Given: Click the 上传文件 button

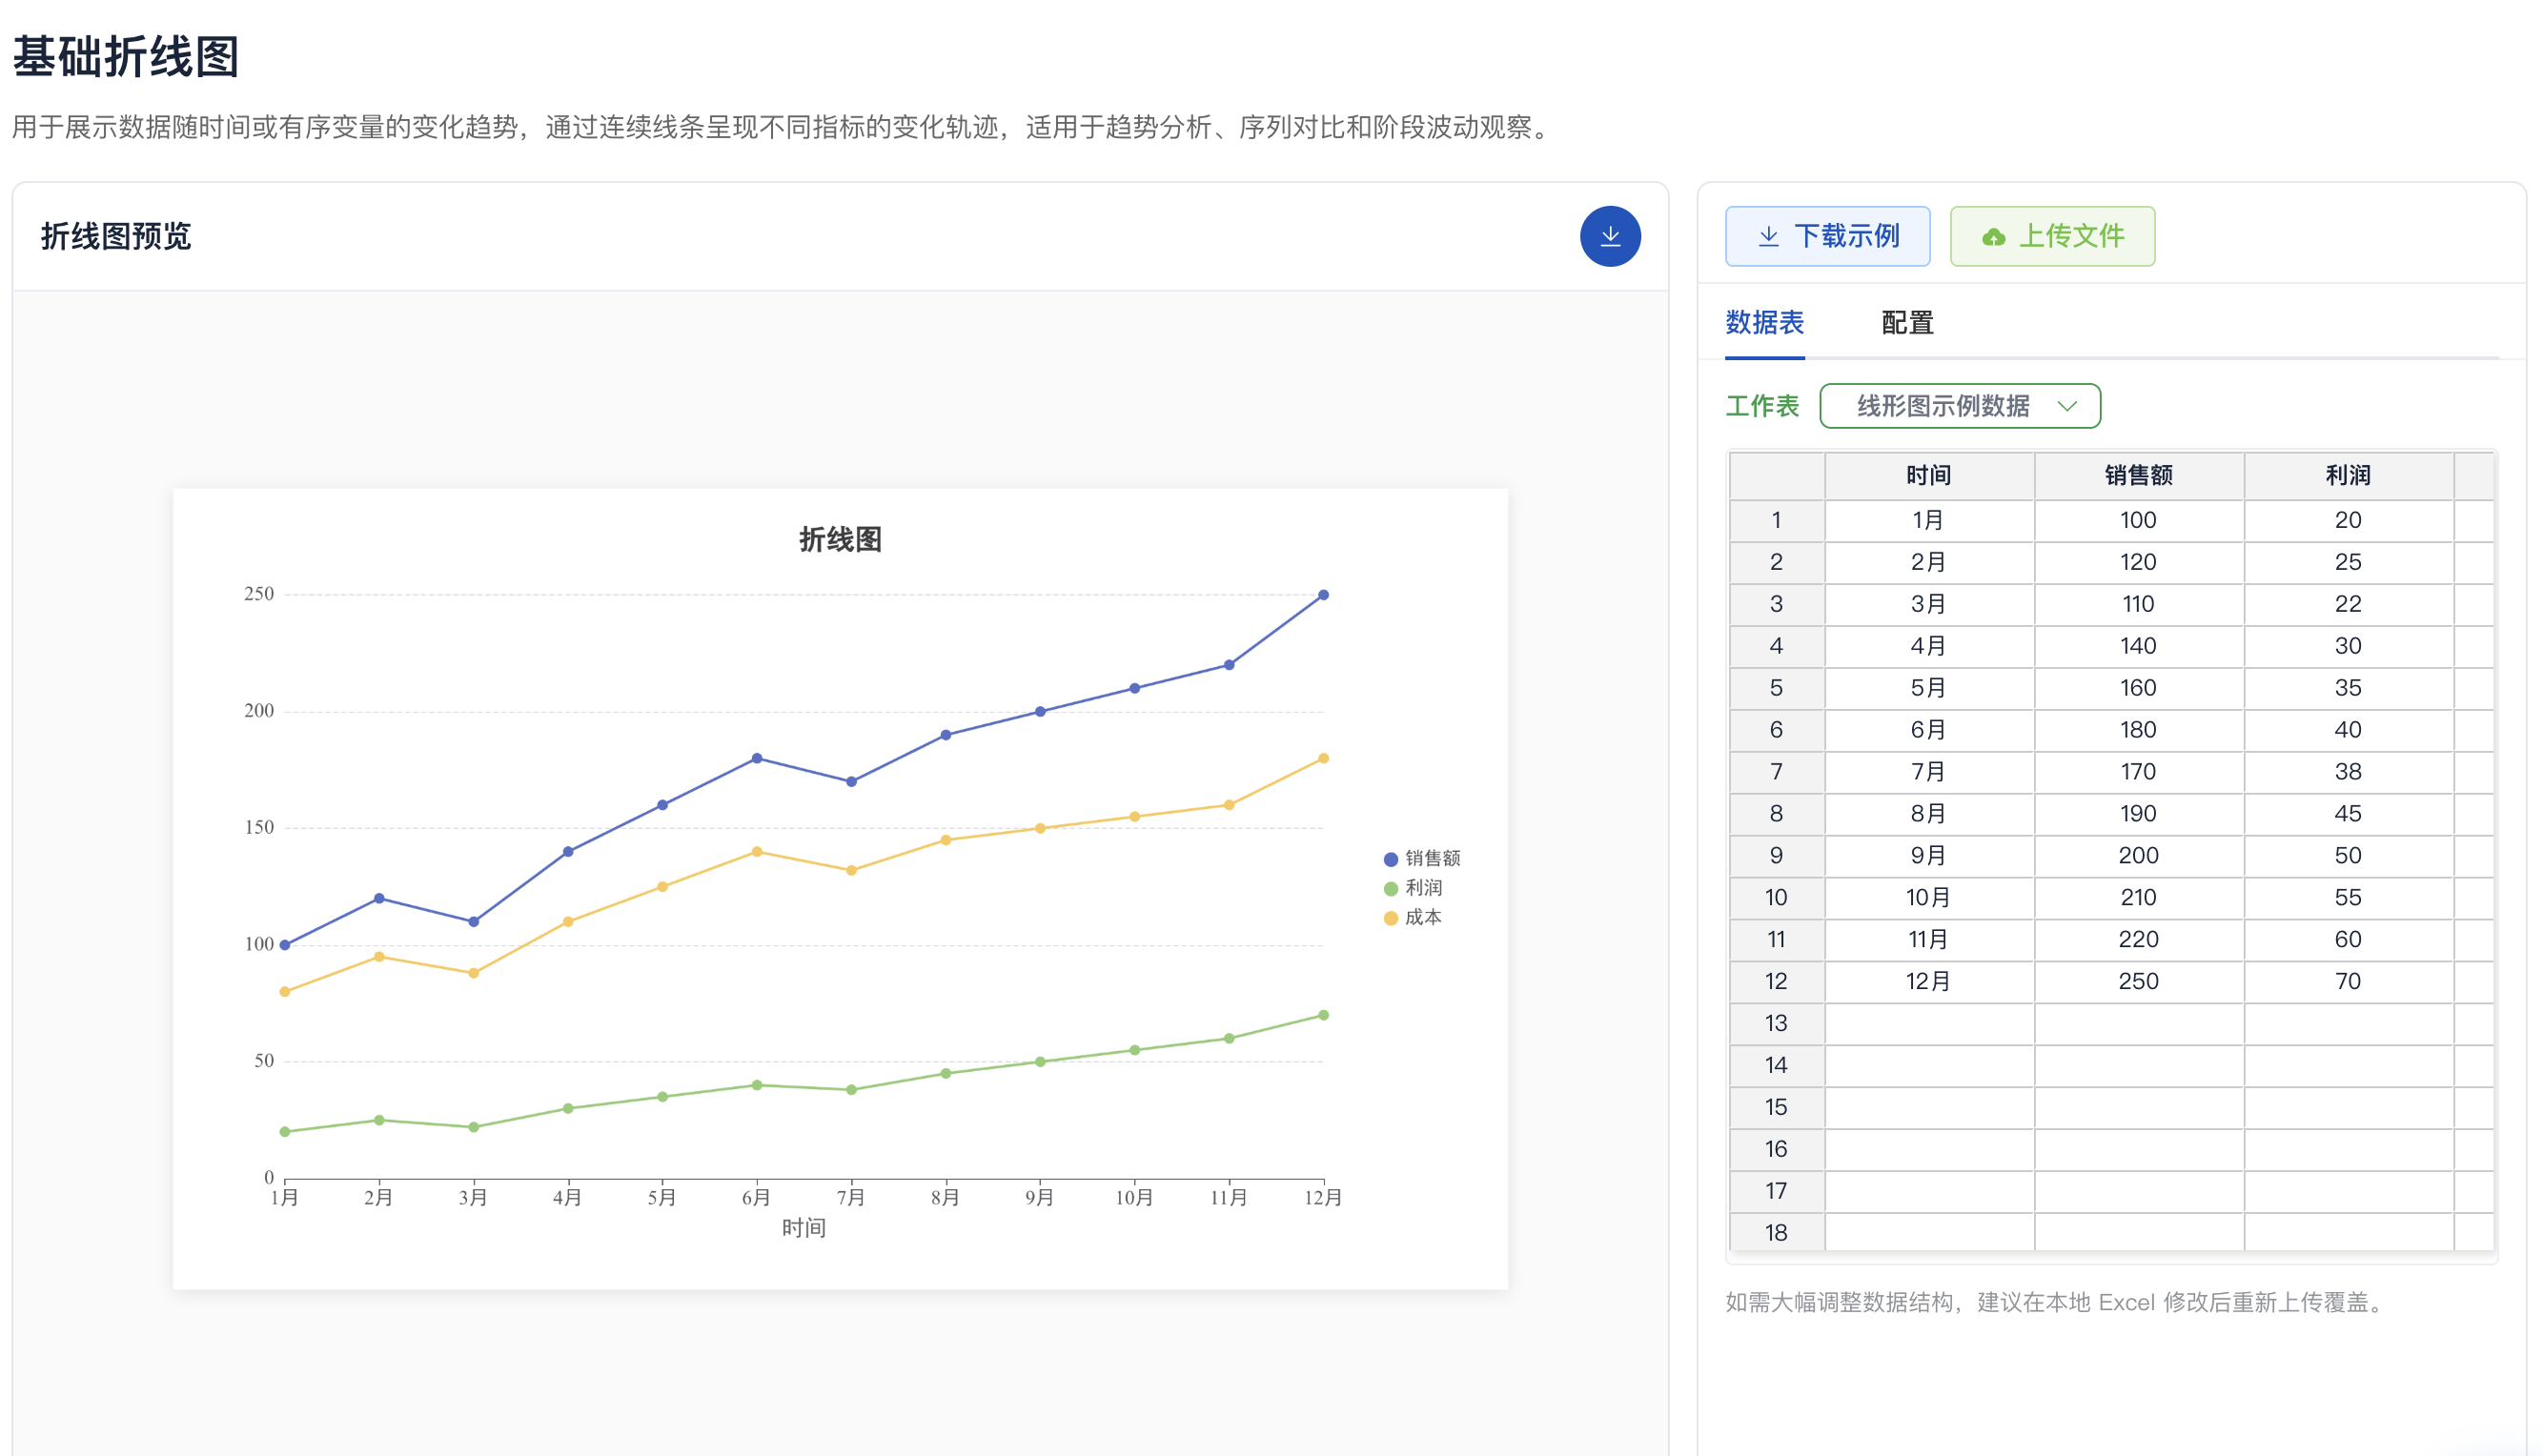Looking at the screenshot, I should click(x=2052, y=236).
